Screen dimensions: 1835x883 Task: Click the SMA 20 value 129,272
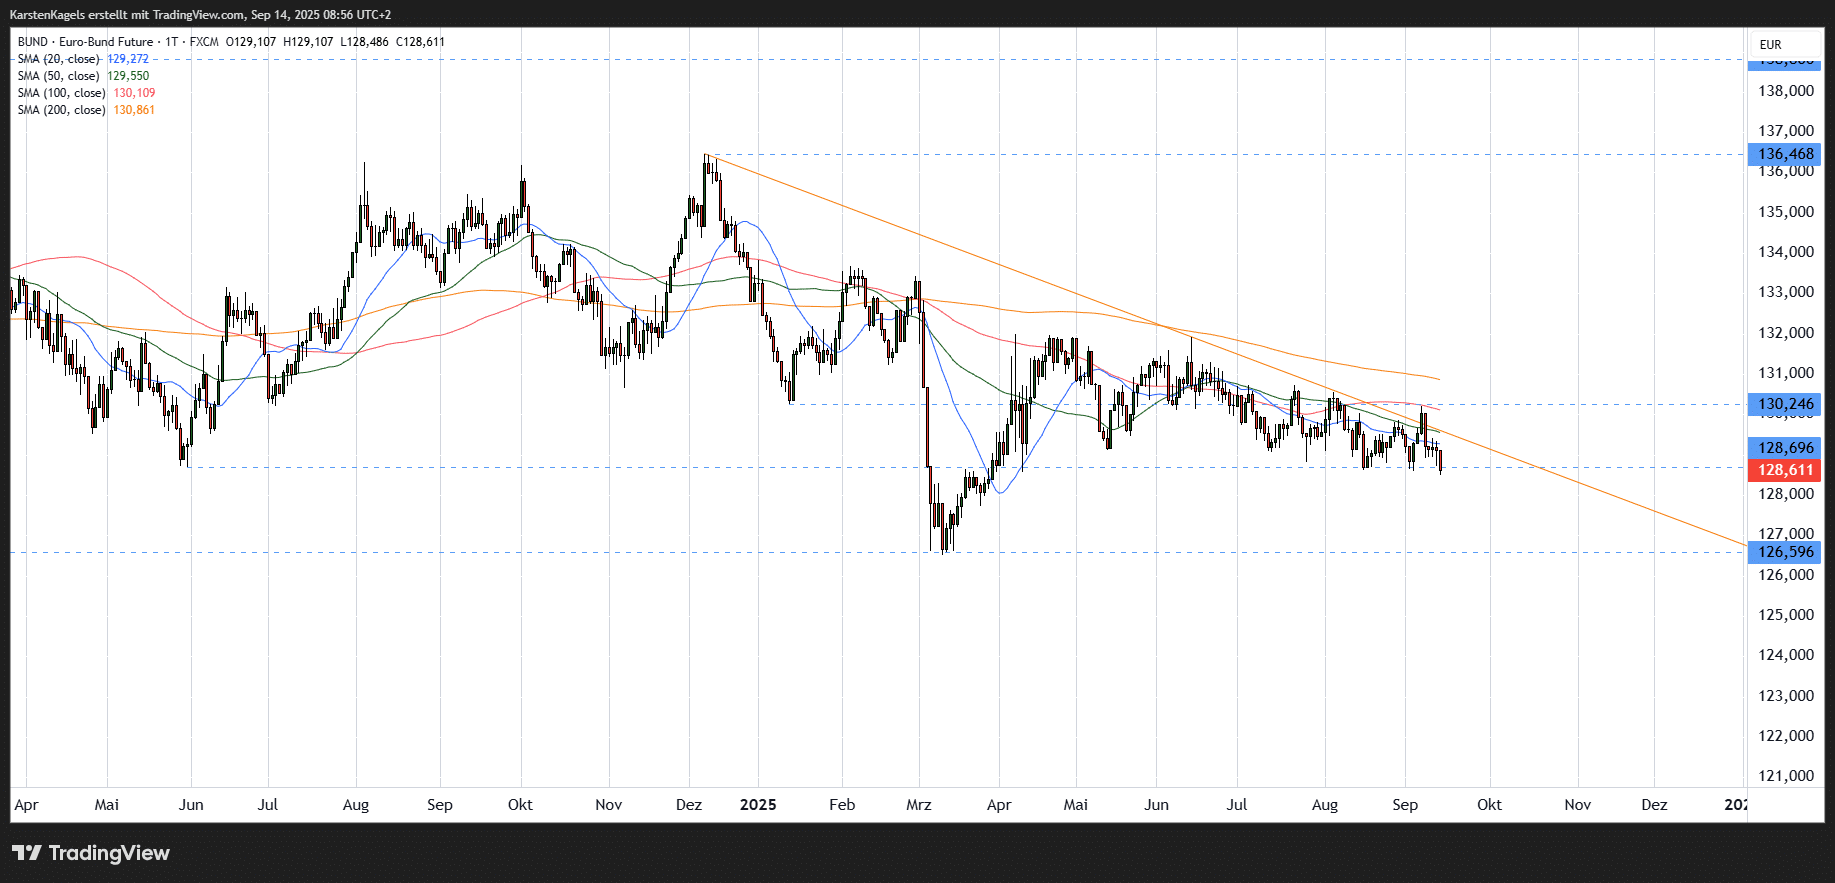pyautogui.click(x=128, y=59)
